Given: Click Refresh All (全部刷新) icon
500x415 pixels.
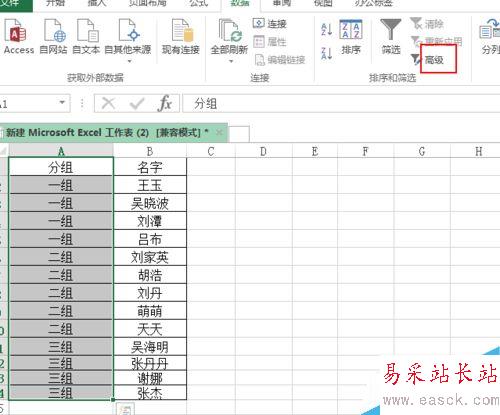Looking at the screenshot, I should click(x=229, y=32).
